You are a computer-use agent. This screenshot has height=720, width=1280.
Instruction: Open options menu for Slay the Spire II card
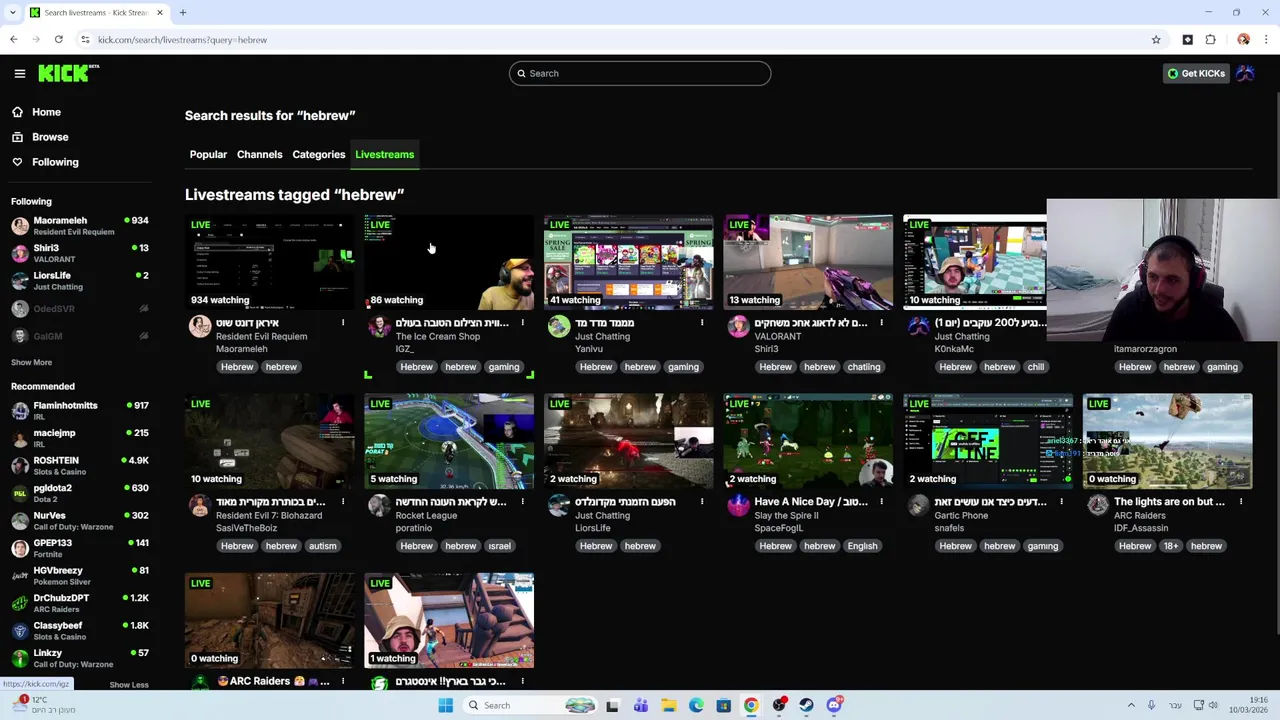click(881, 502)
